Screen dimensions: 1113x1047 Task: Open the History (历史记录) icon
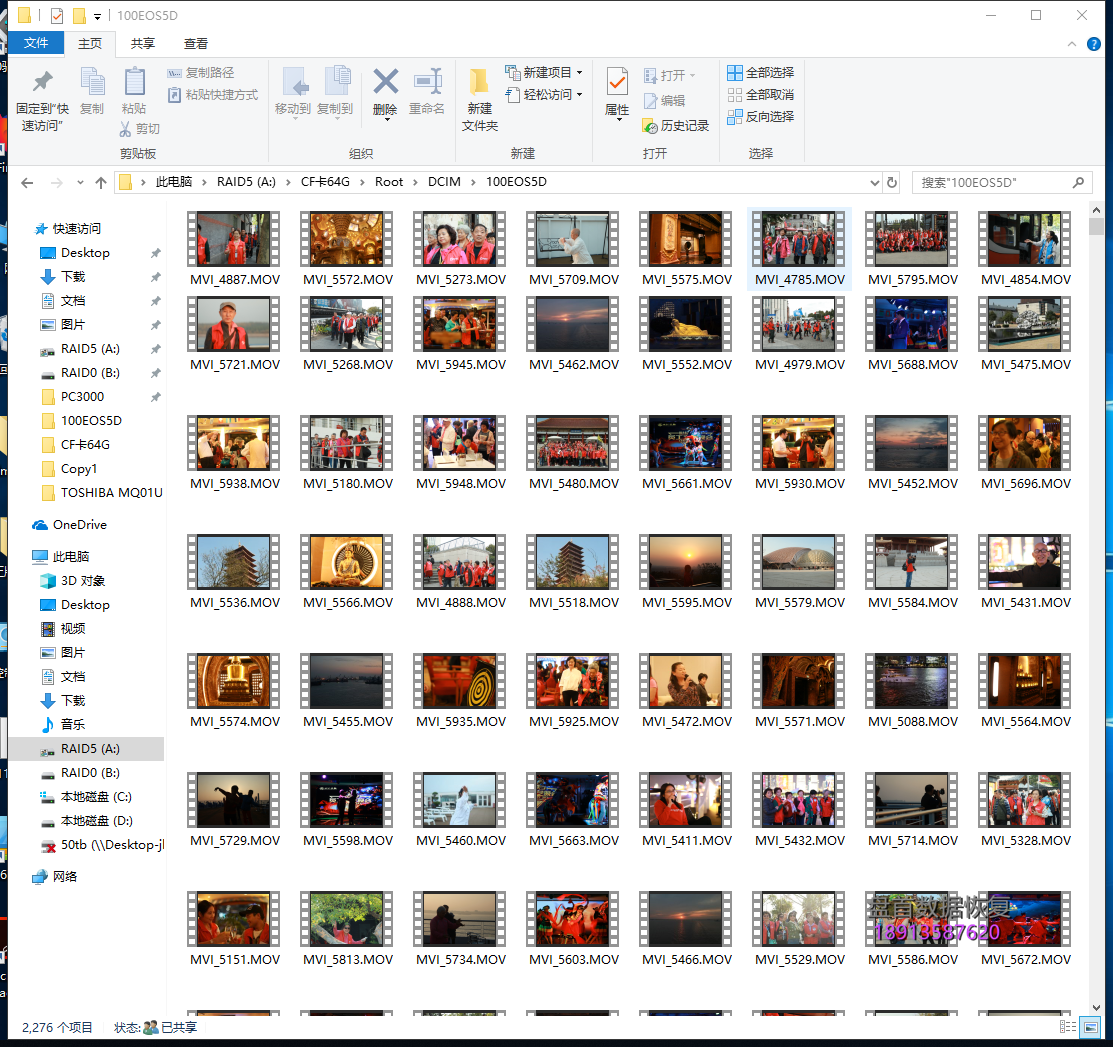650,126
